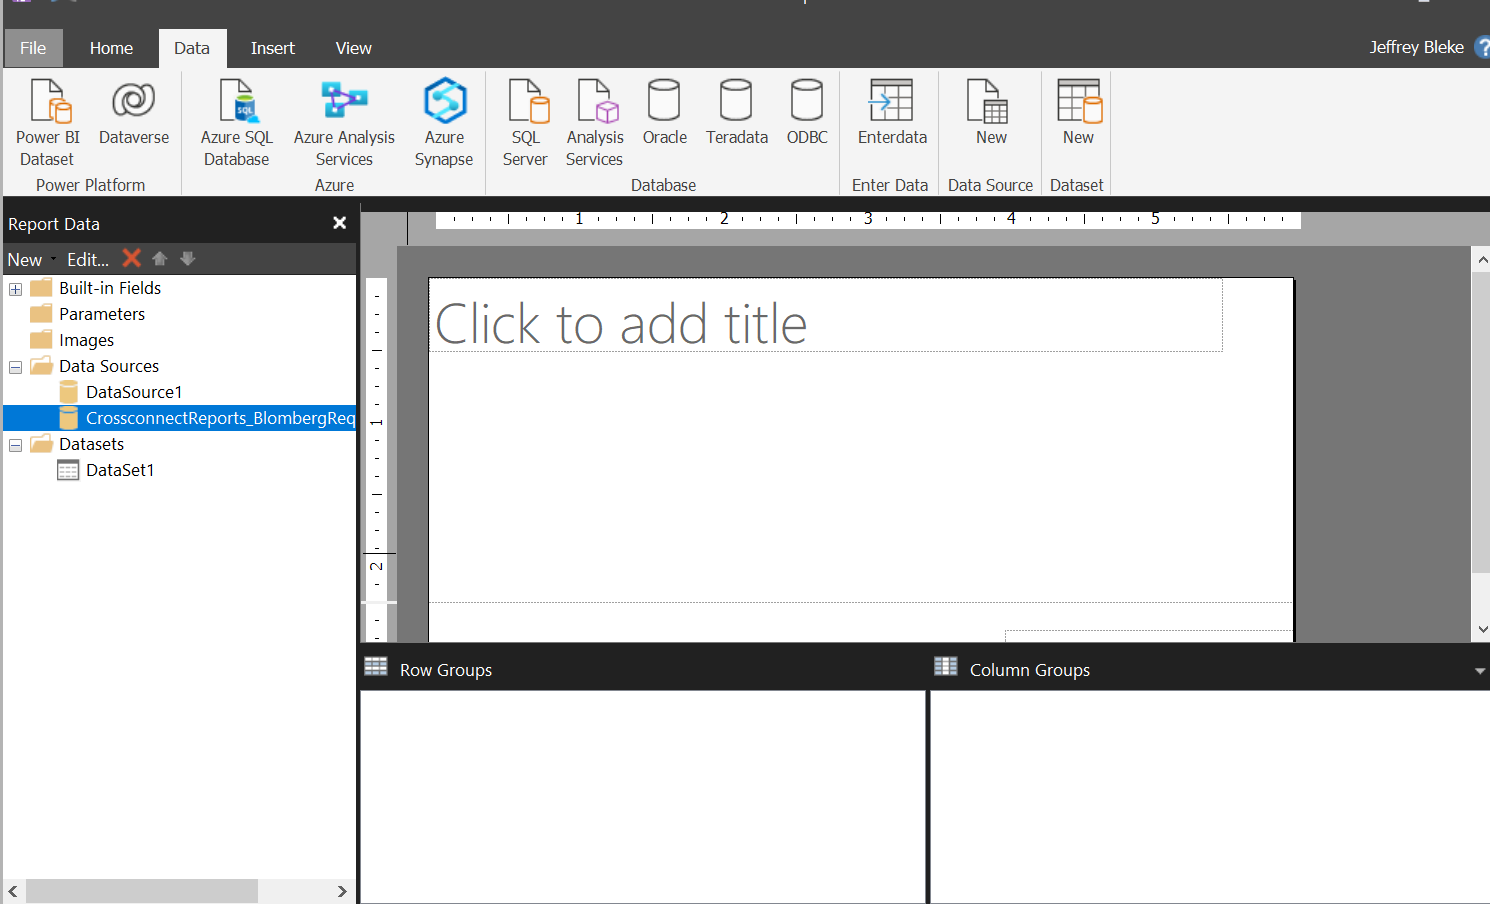This screenshot has height=904, width=1490.
Task: Click the design surface scroll up arrow
Action: point(1482,260)
